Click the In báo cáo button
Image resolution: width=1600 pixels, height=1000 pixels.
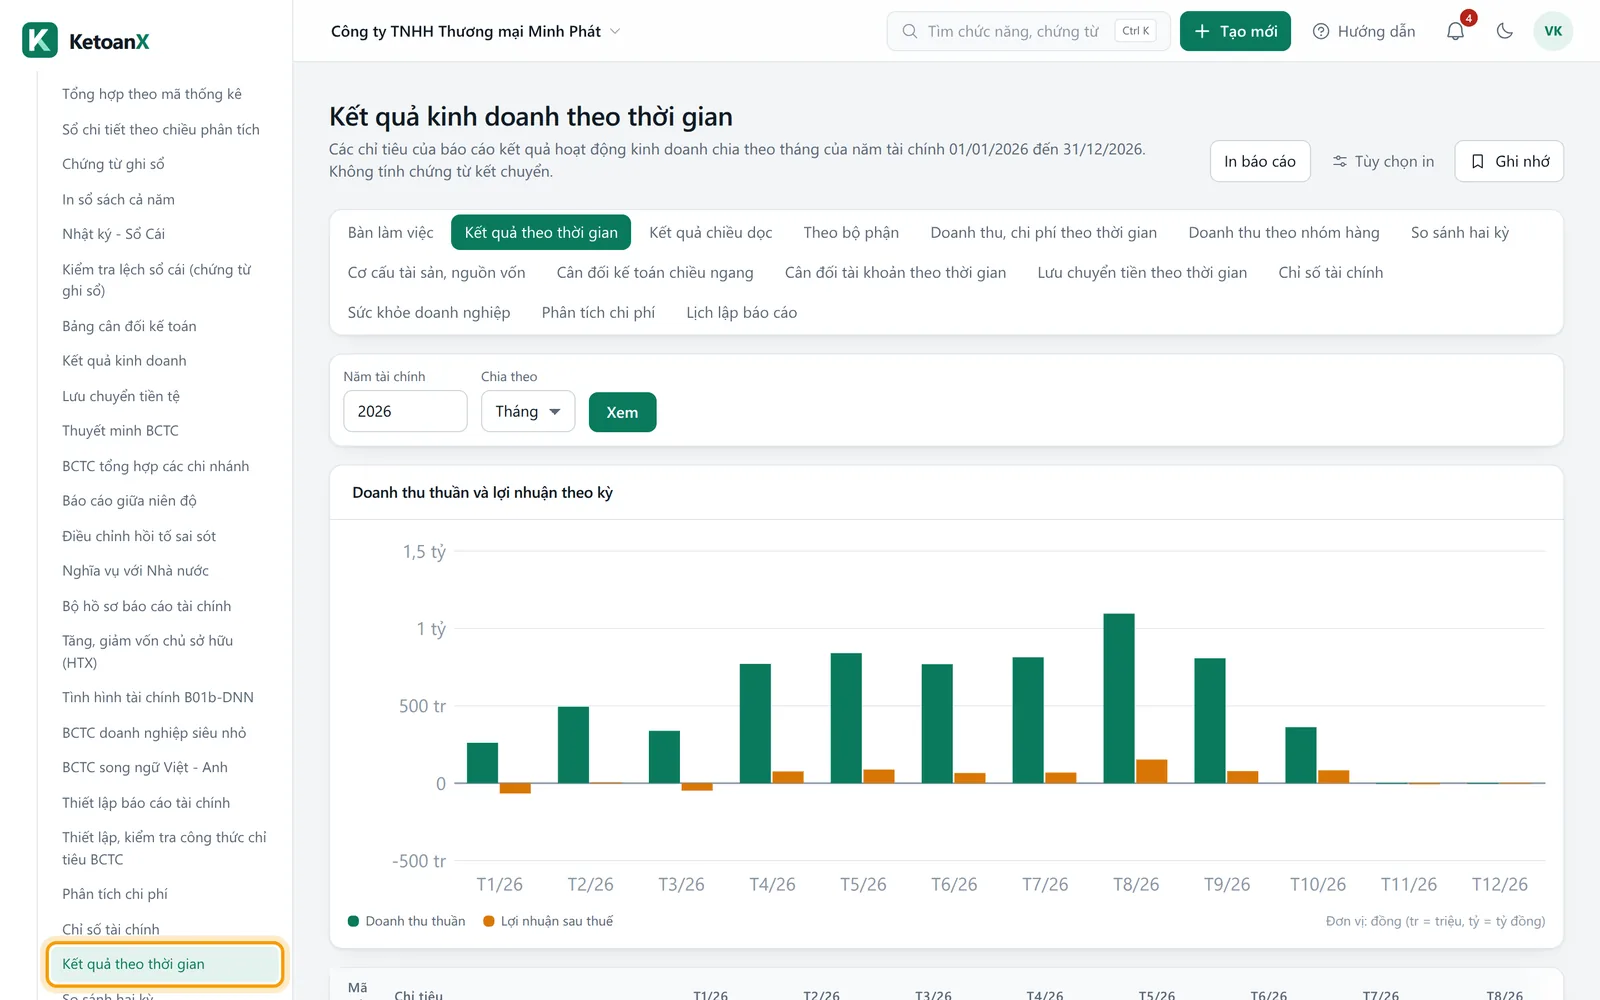click(x=1260, y=161)
